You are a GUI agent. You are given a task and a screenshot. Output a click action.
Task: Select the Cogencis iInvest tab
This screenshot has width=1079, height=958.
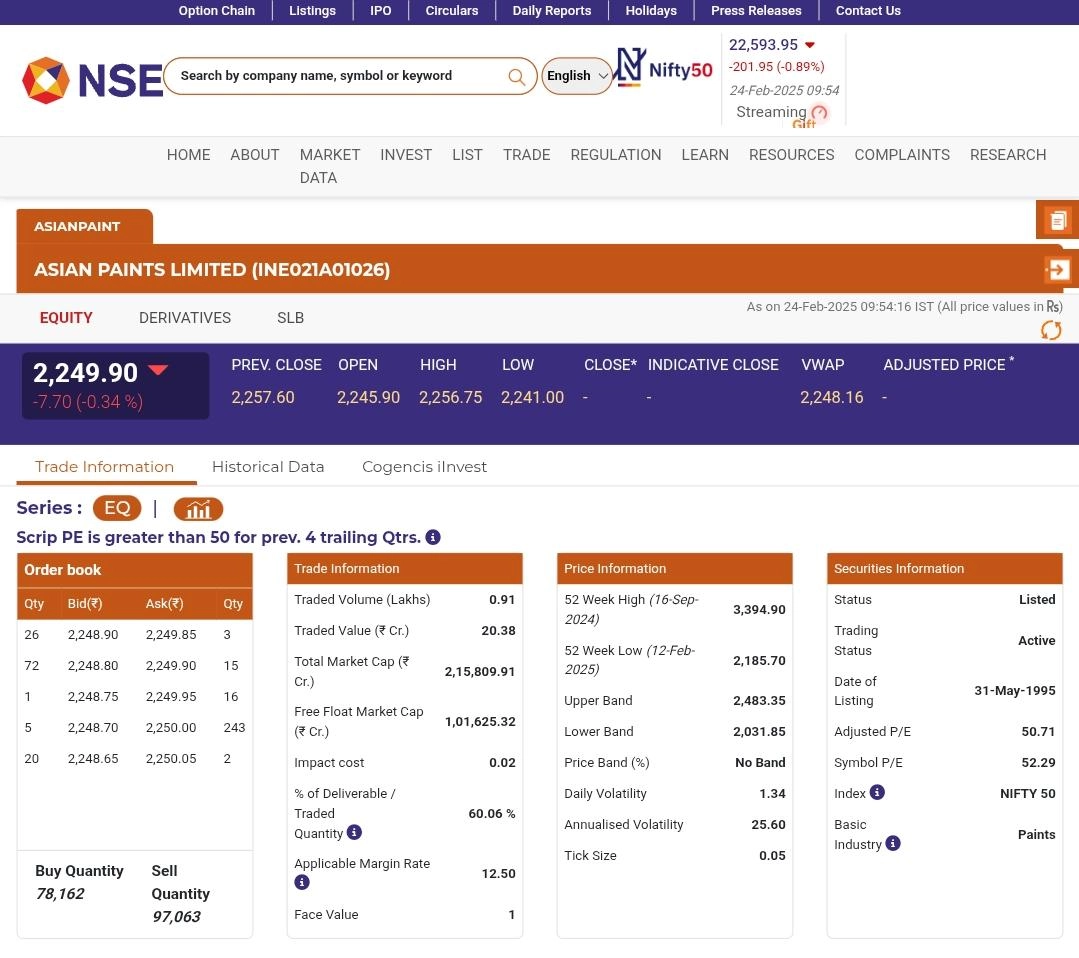(424, 466)
